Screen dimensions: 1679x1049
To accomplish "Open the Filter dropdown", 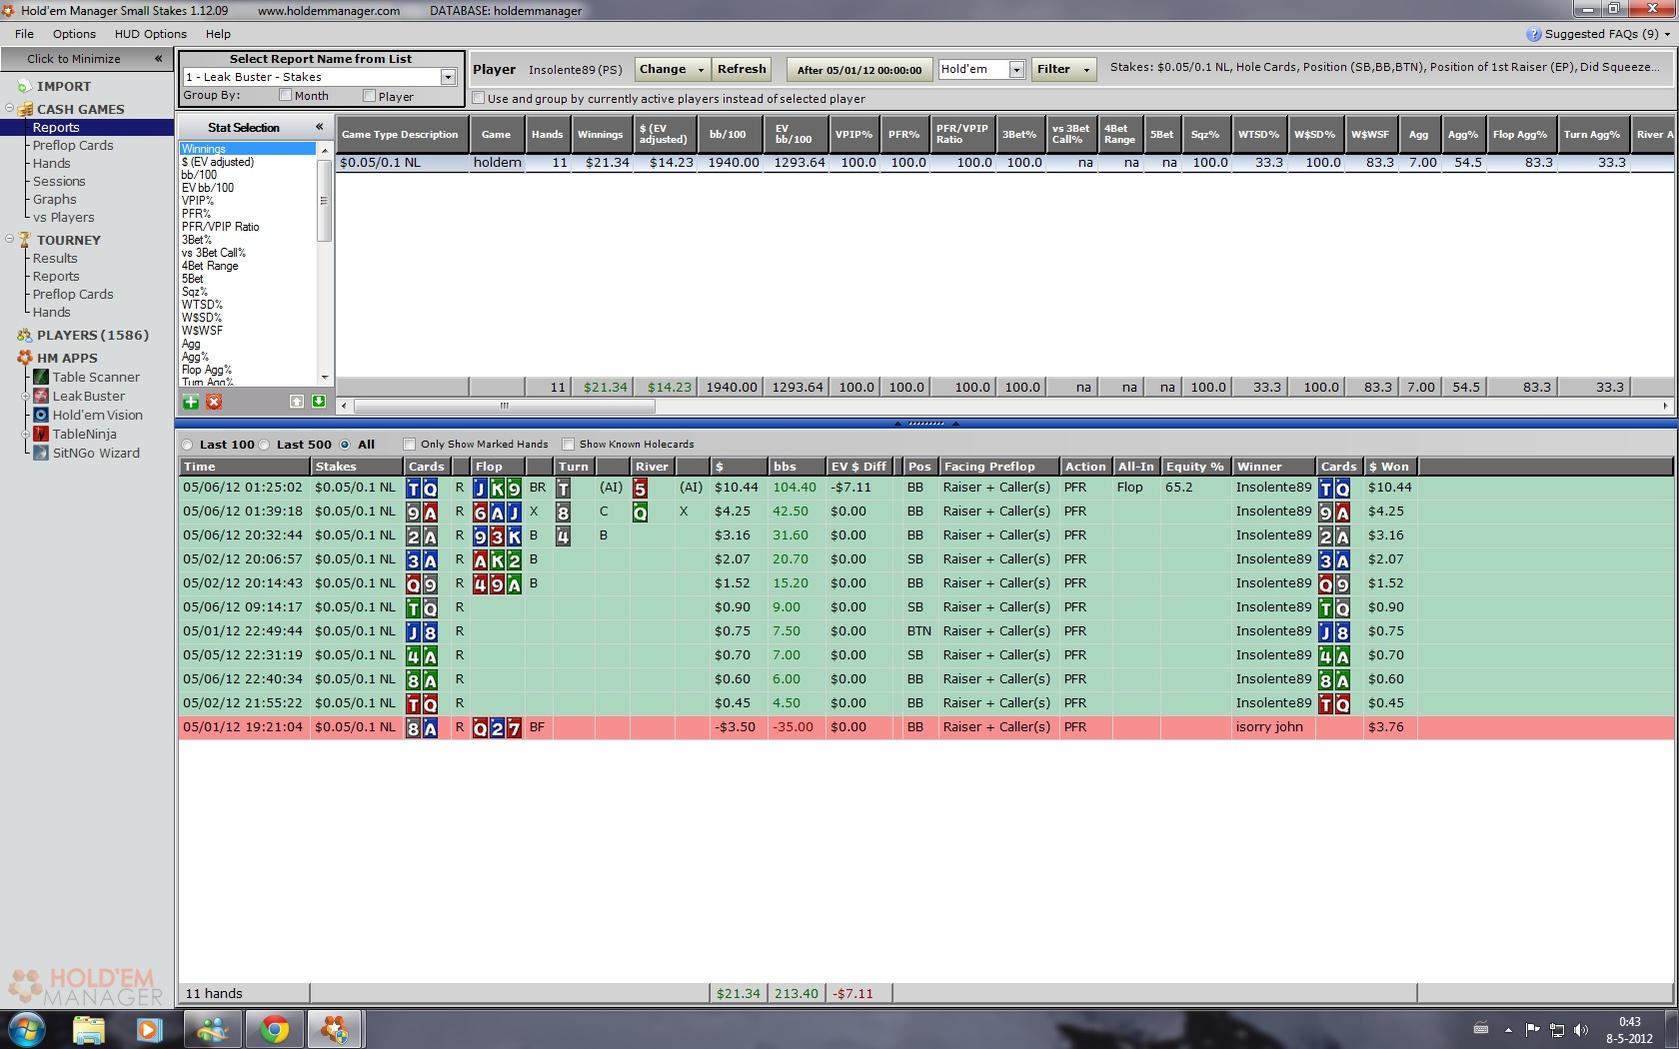I will [1087, 69].
